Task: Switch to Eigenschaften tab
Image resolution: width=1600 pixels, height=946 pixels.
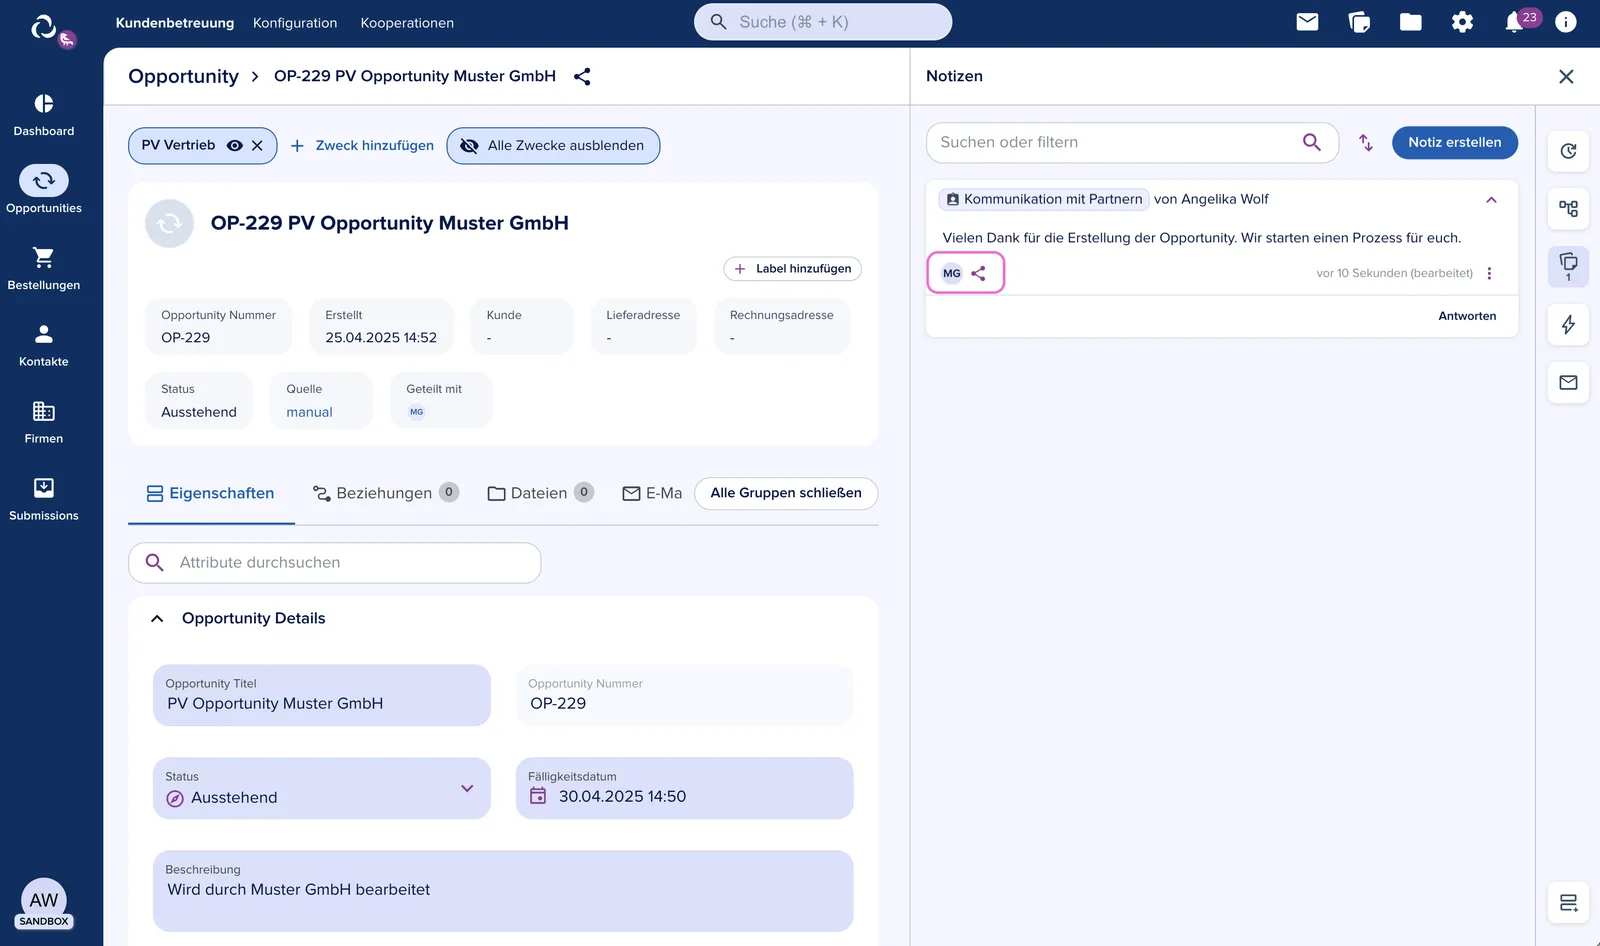Action: [x=211, y=493]
